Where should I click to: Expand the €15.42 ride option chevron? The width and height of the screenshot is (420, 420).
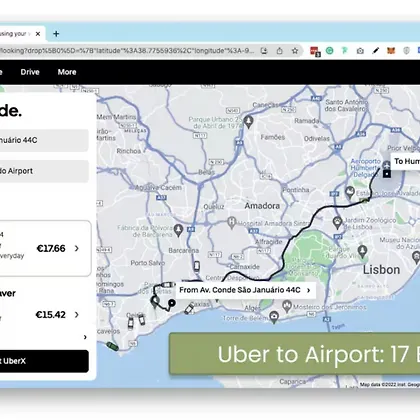[x=77, y=315]
